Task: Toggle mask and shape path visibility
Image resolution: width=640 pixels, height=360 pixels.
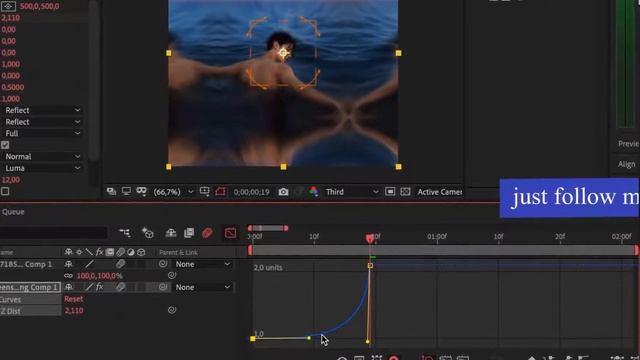Action: pos(141,191)
